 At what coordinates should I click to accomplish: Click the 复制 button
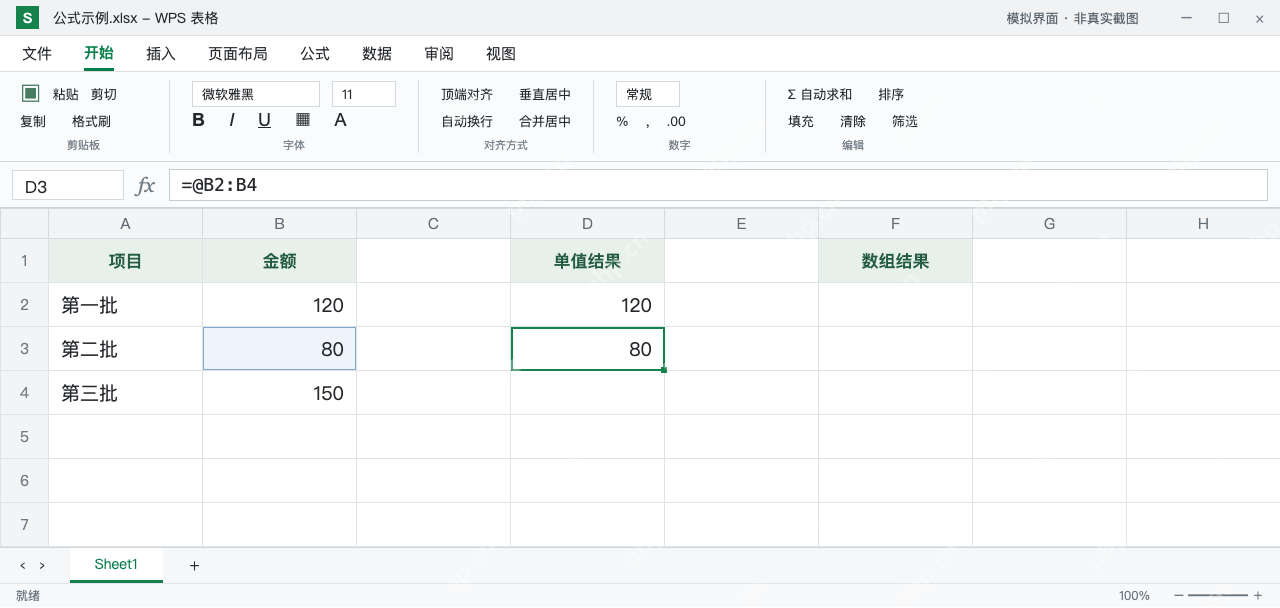tap(33, 121)
